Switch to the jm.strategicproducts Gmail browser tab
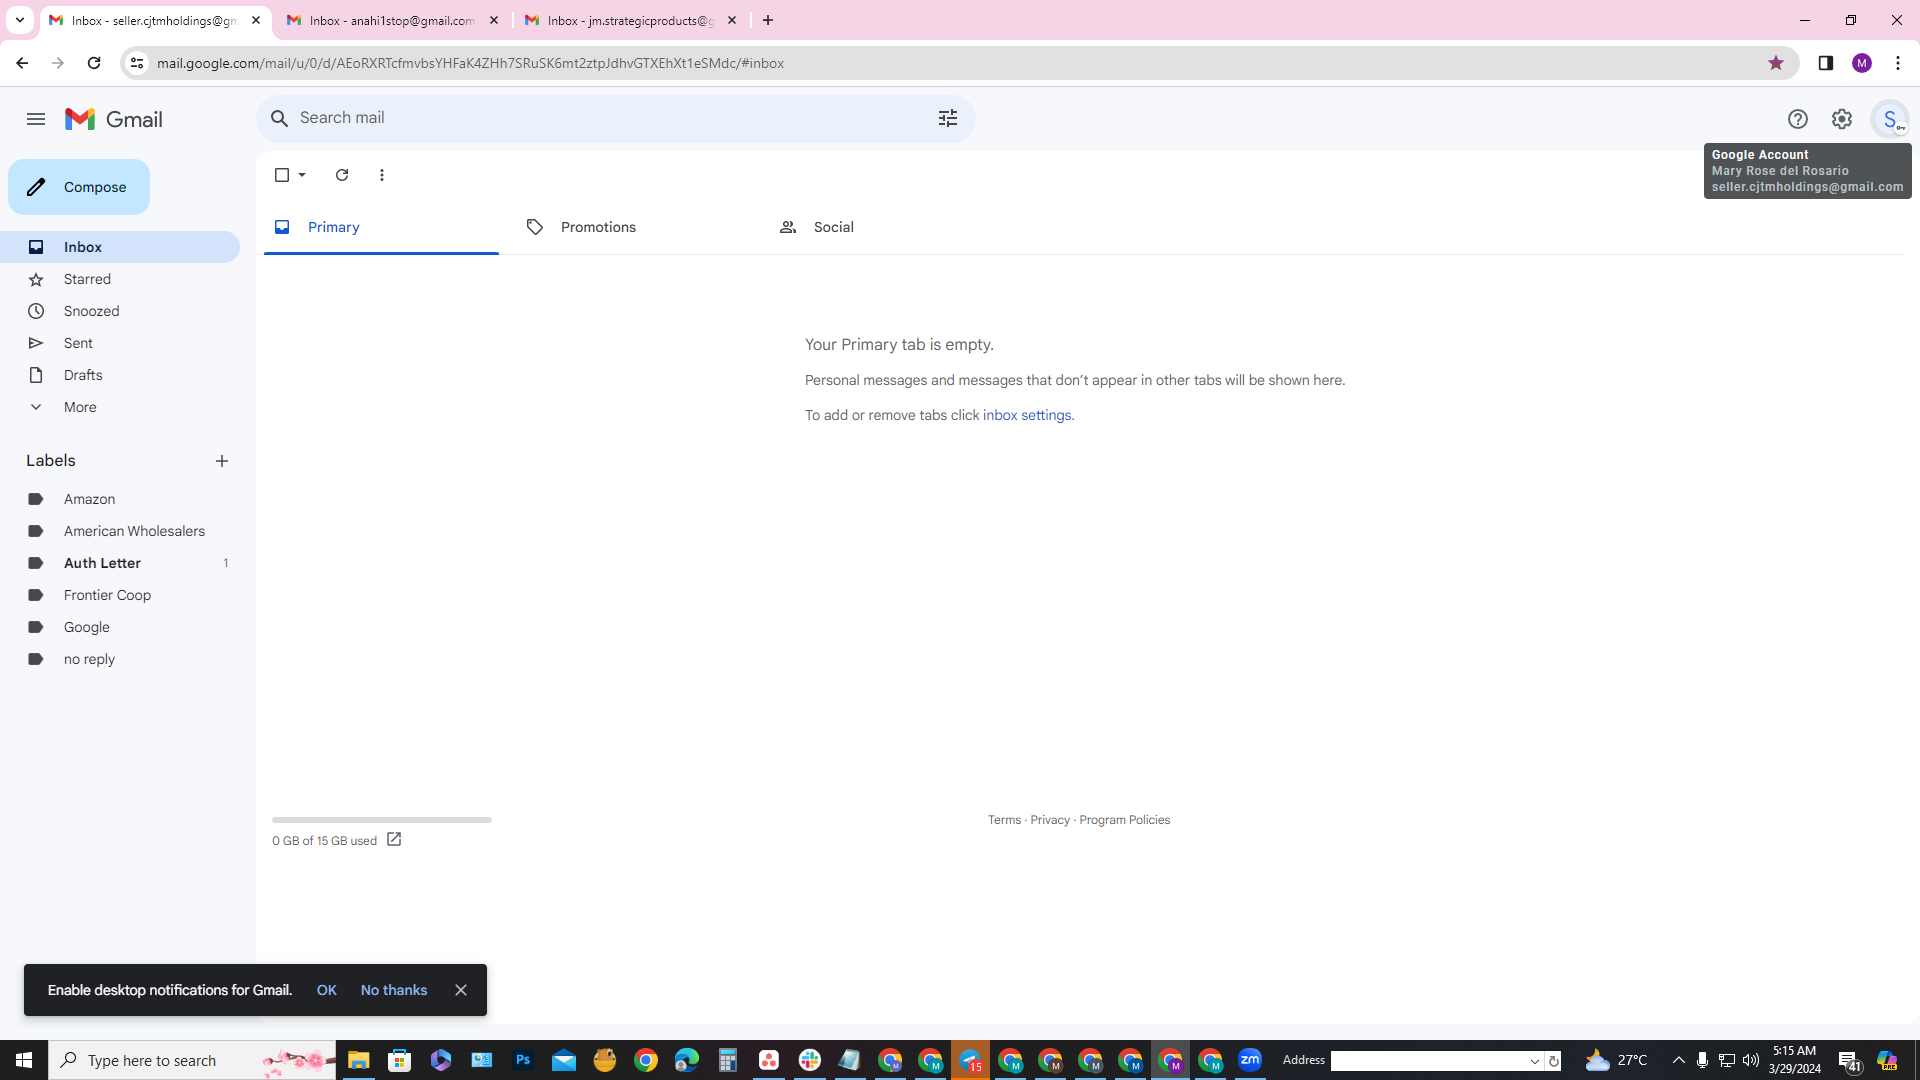The height and width of the screenshot is (1080, 1920). tap(630, 20)
